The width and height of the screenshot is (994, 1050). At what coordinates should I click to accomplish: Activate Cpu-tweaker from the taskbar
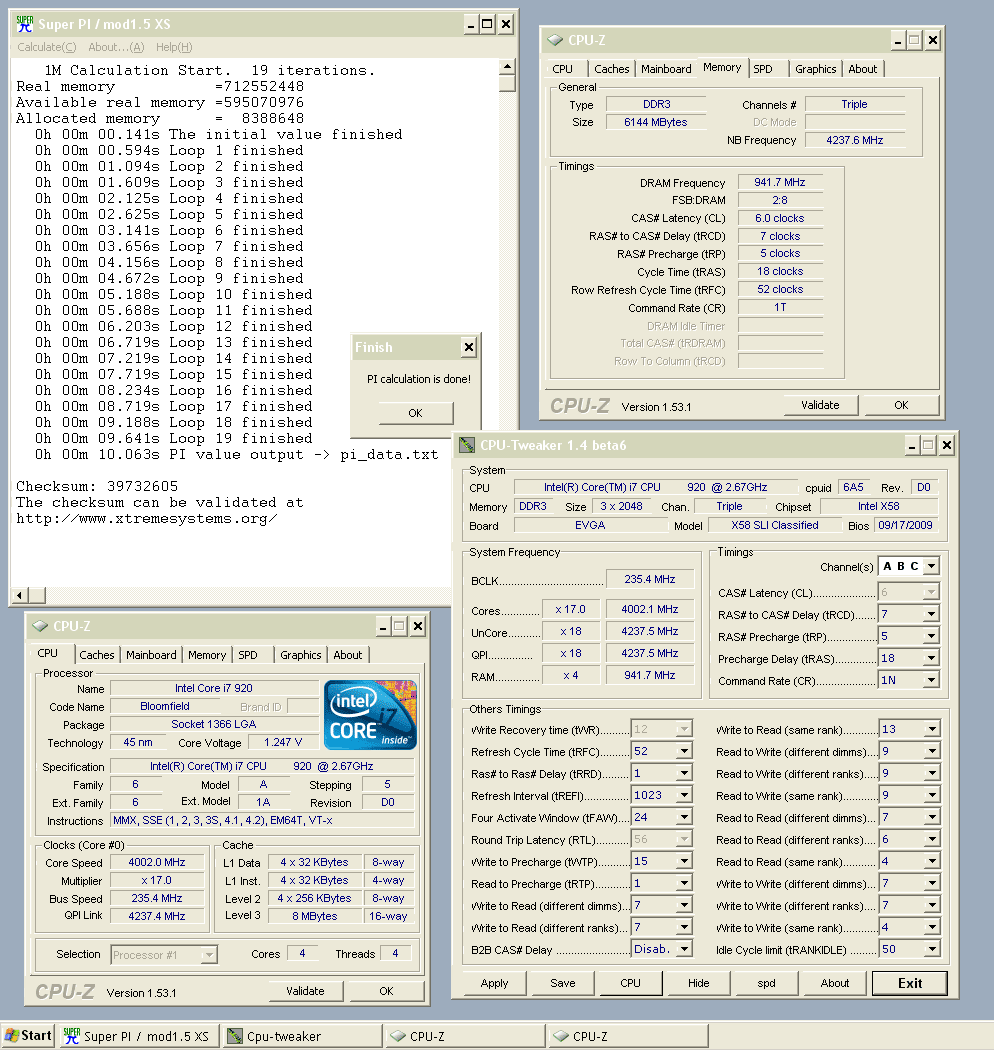(x=303, y=1036)
